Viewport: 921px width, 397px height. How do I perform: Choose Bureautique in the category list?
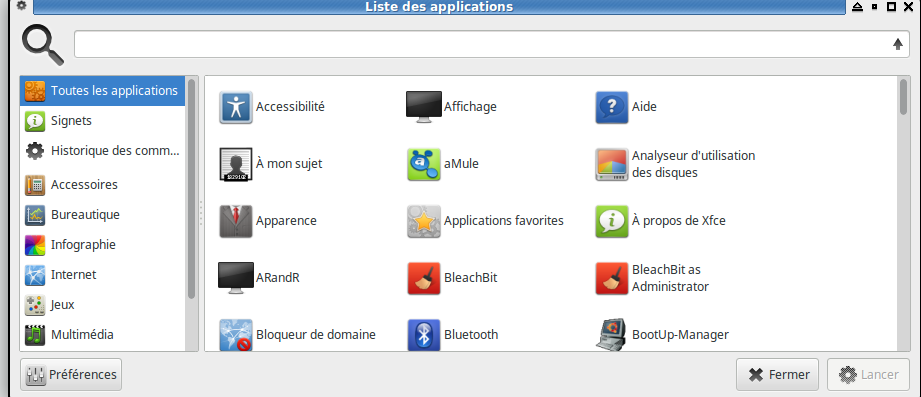point(102,215)
